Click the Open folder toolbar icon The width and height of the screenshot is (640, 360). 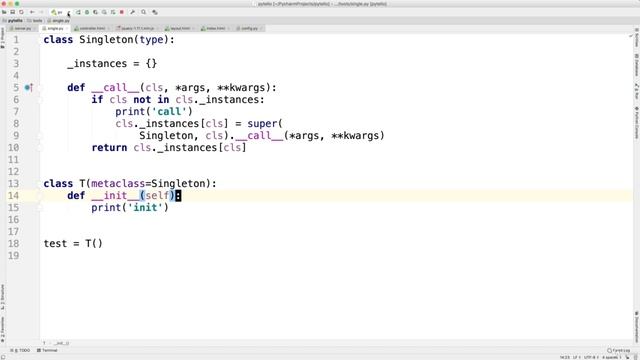[4, 12]
